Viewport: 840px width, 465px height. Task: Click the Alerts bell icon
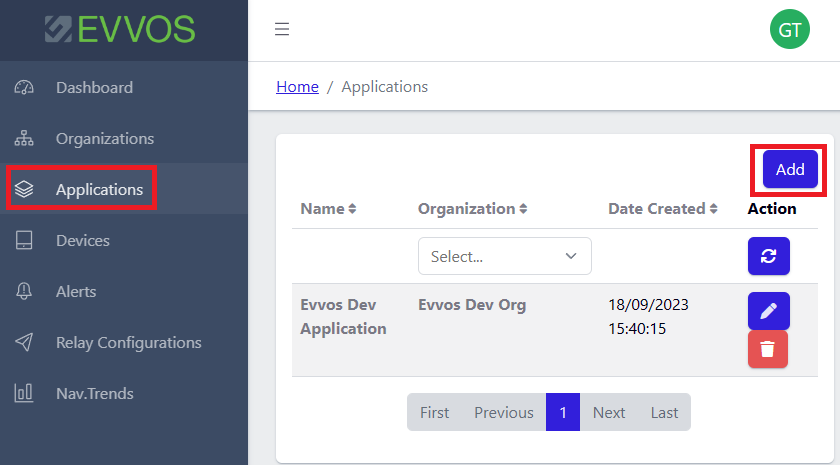coord(24,291)
